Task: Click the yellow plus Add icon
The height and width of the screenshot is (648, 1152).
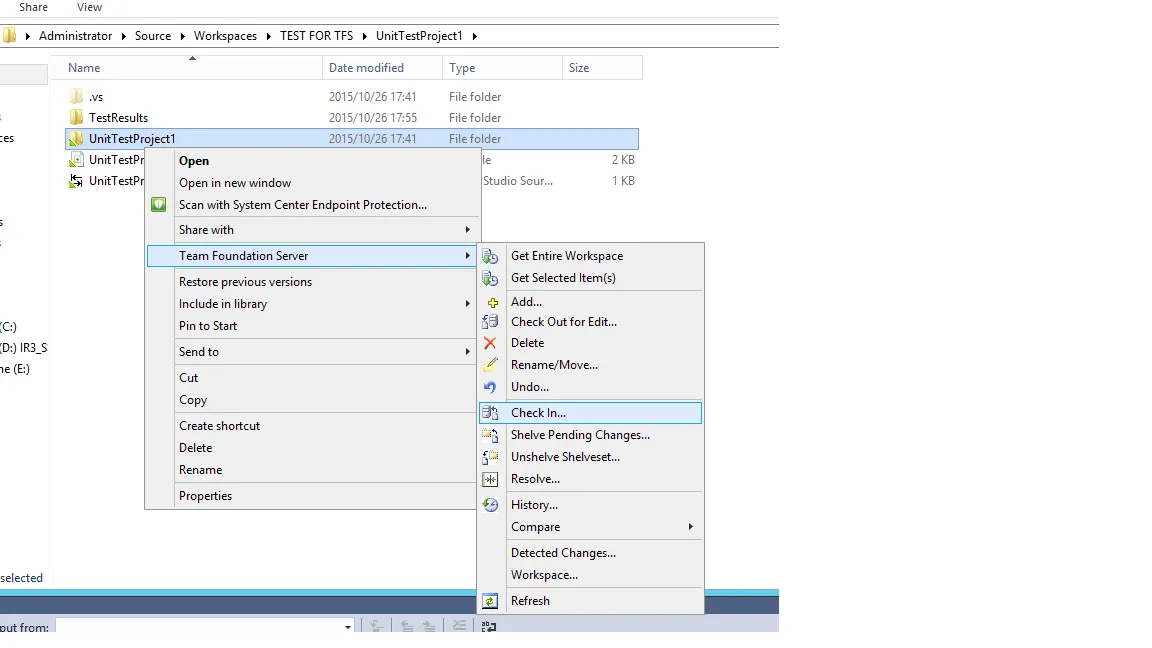Action: tap(492, 303)
